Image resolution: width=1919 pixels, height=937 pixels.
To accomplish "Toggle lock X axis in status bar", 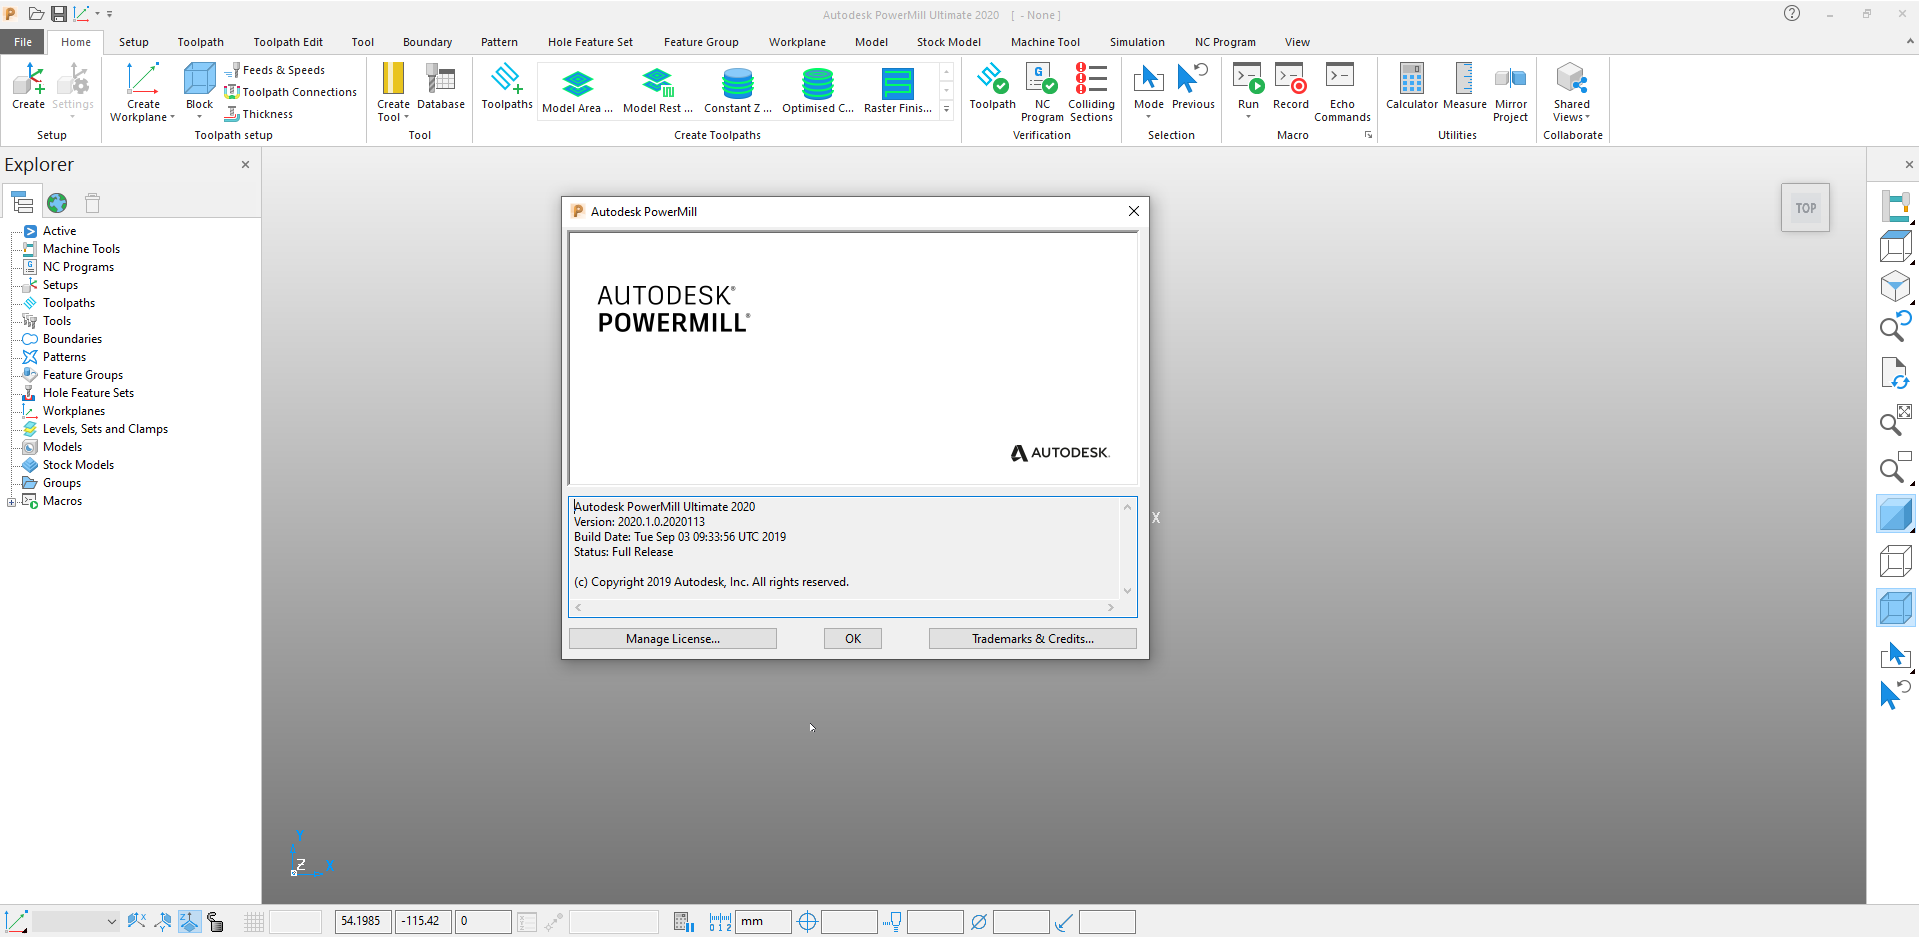I will (x=137, y=922).
